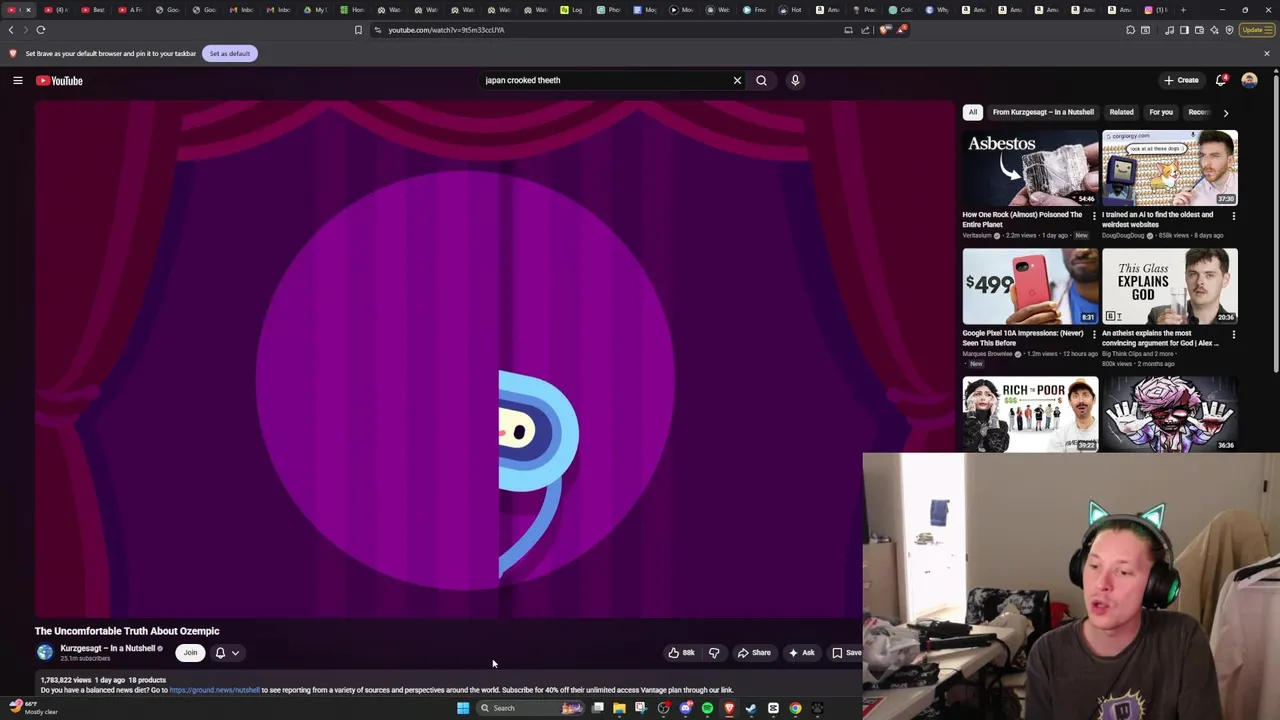Click the 'Set as default' browser button
The width and height of the screenshot is (1280, 720).
click(x=230, y=53)
